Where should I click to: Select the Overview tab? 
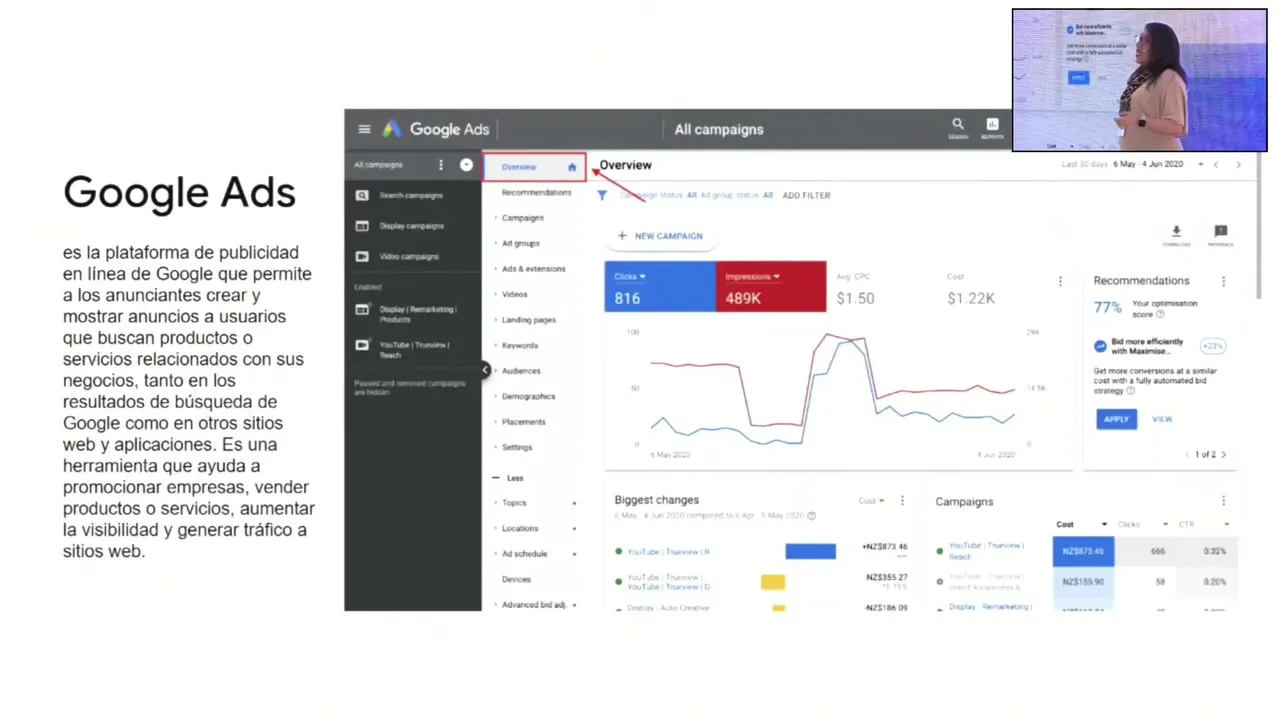534,167
